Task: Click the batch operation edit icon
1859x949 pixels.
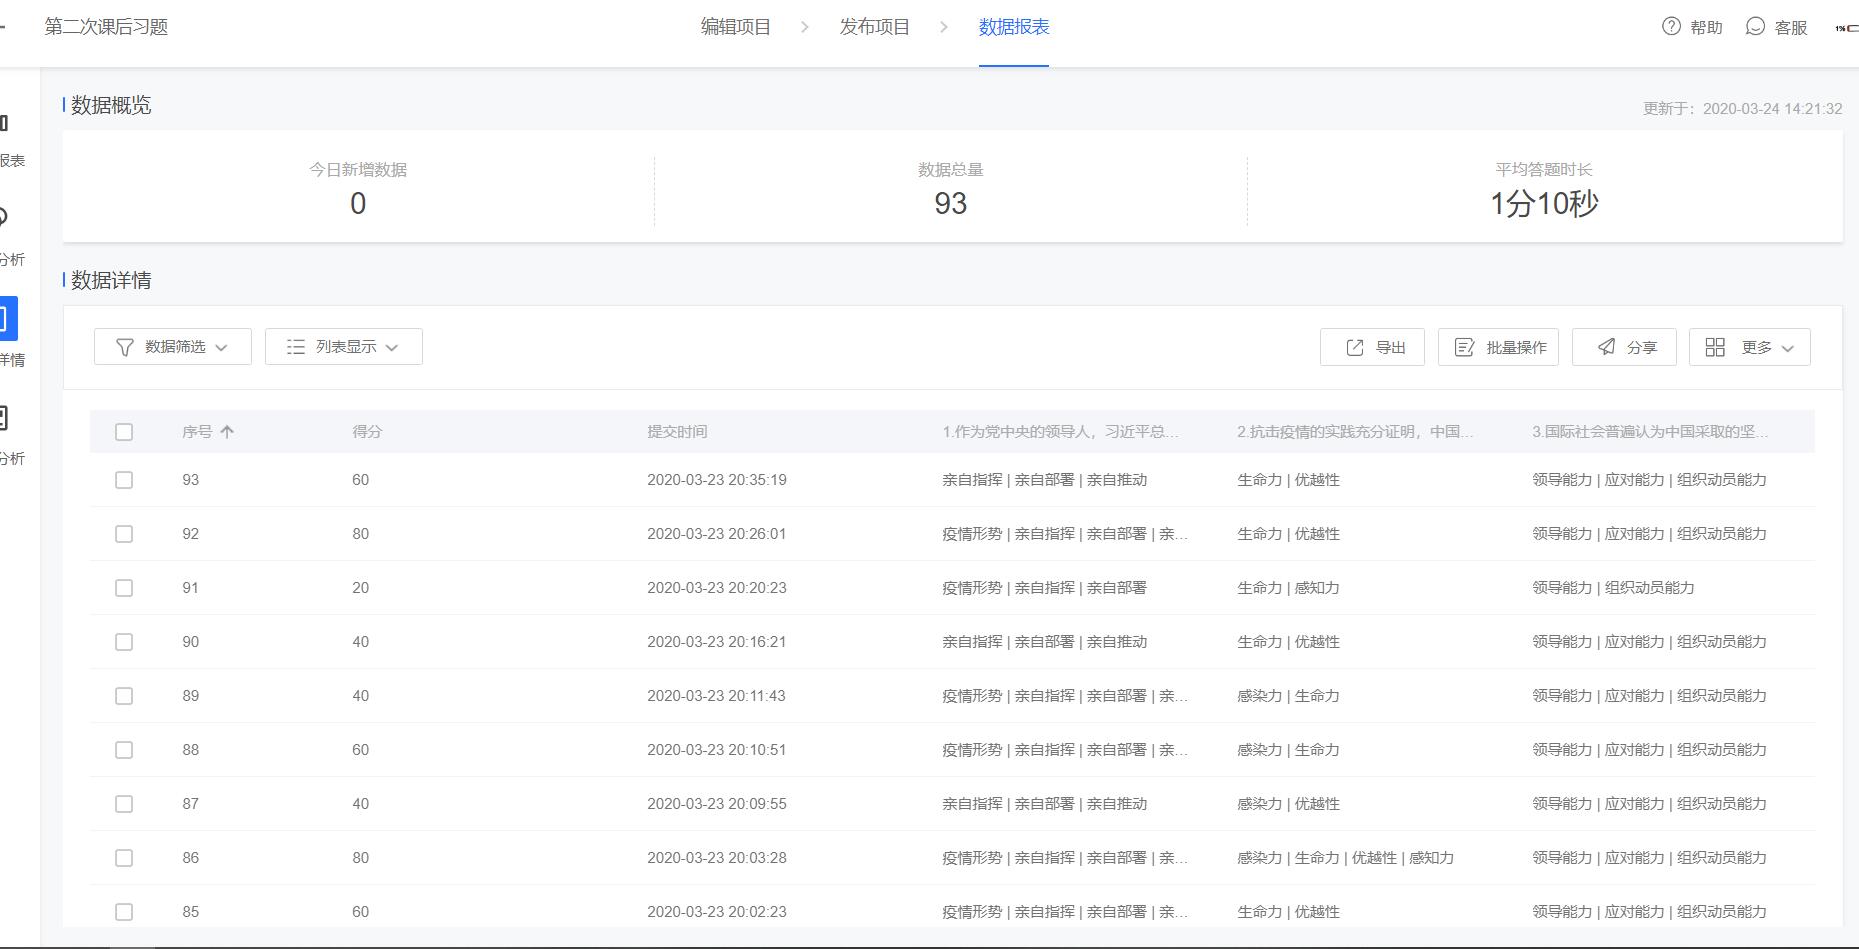Action: pyautogui.click(x=1465, y=347)
